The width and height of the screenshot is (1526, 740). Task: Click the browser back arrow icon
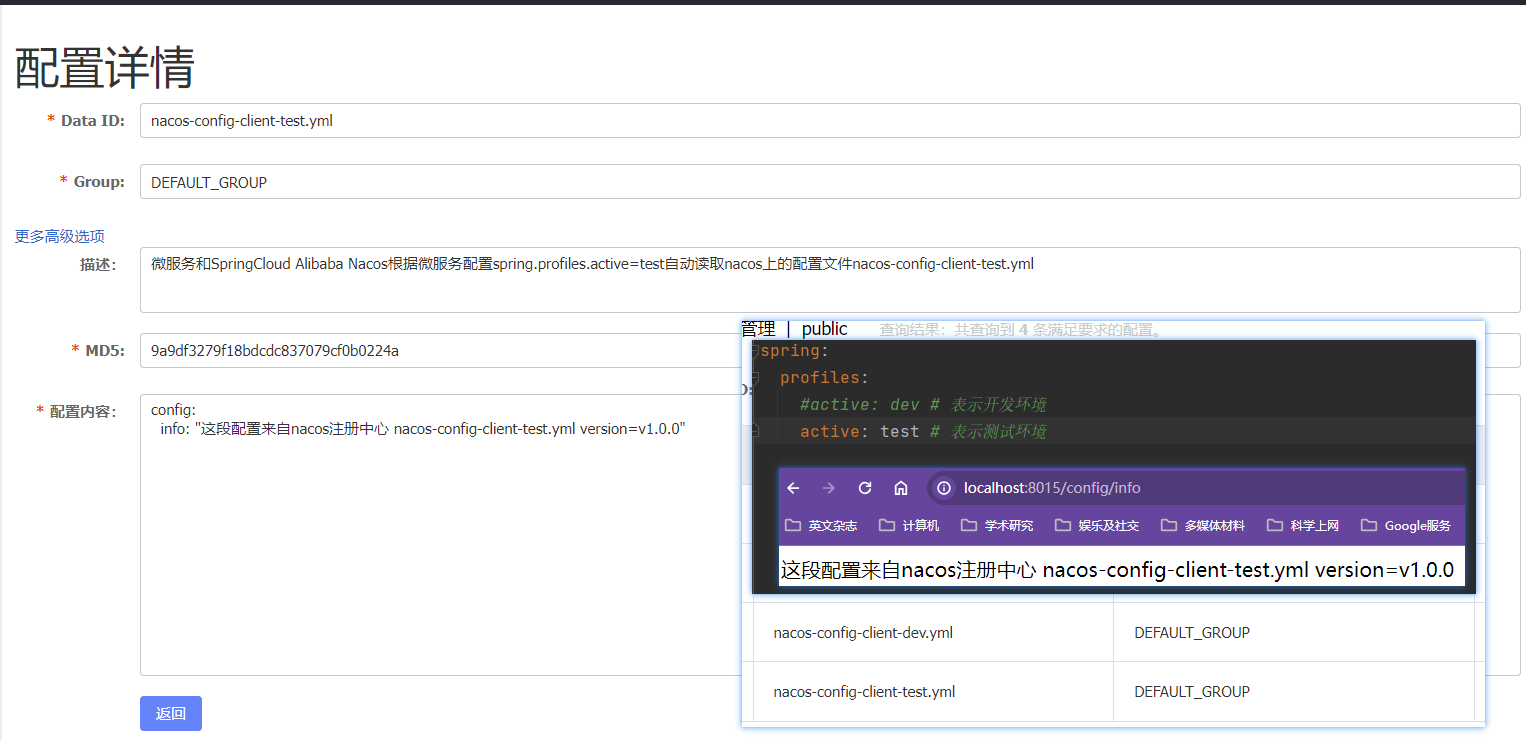point(793,488)
